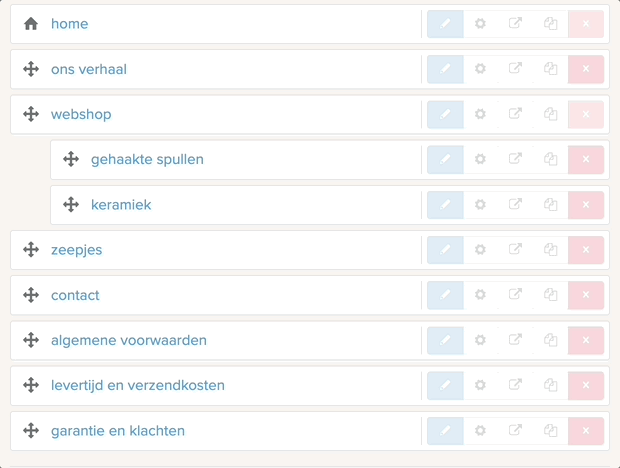Open 'gehaakte spullen' page in new window
Image resolution: width=620 pixels, height=468 pixels.
coord(515,159)
